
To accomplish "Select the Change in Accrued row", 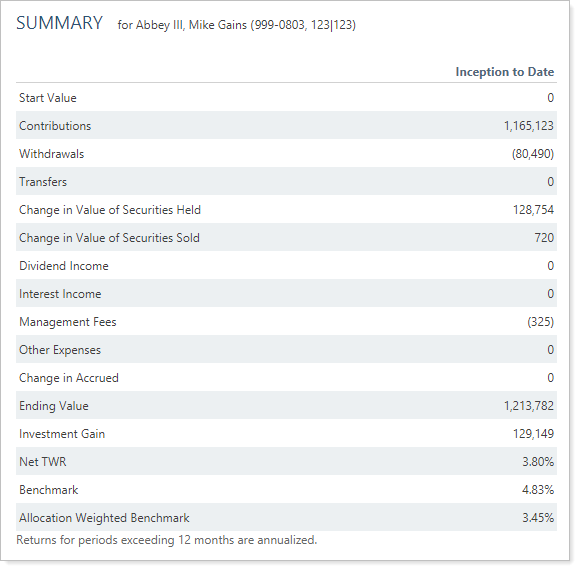I will pos(286,378).
